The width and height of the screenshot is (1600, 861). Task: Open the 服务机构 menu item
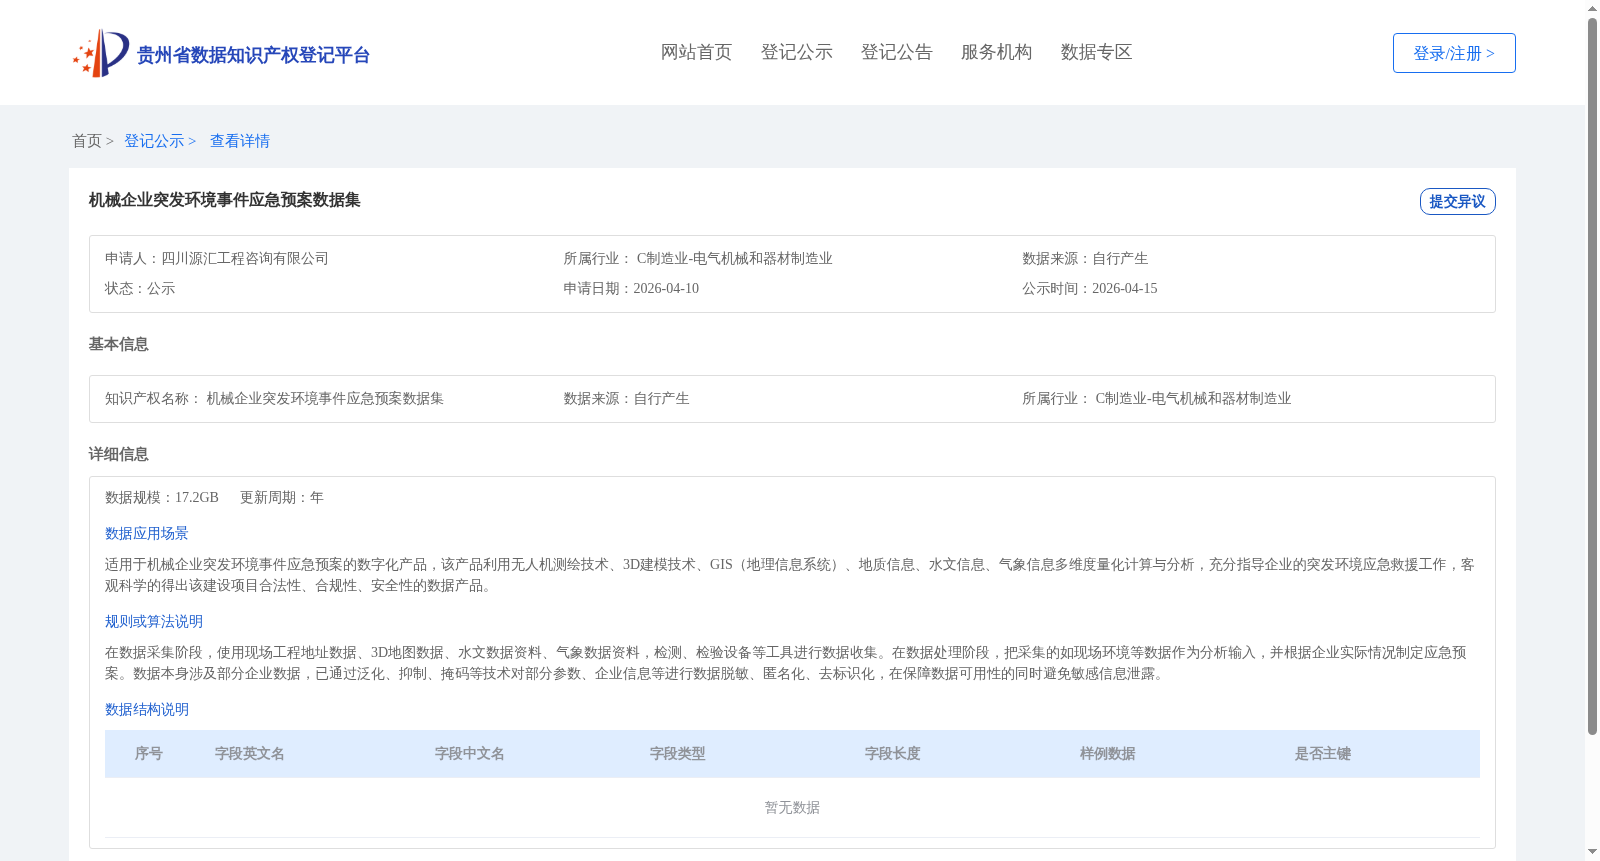(996, 52)
